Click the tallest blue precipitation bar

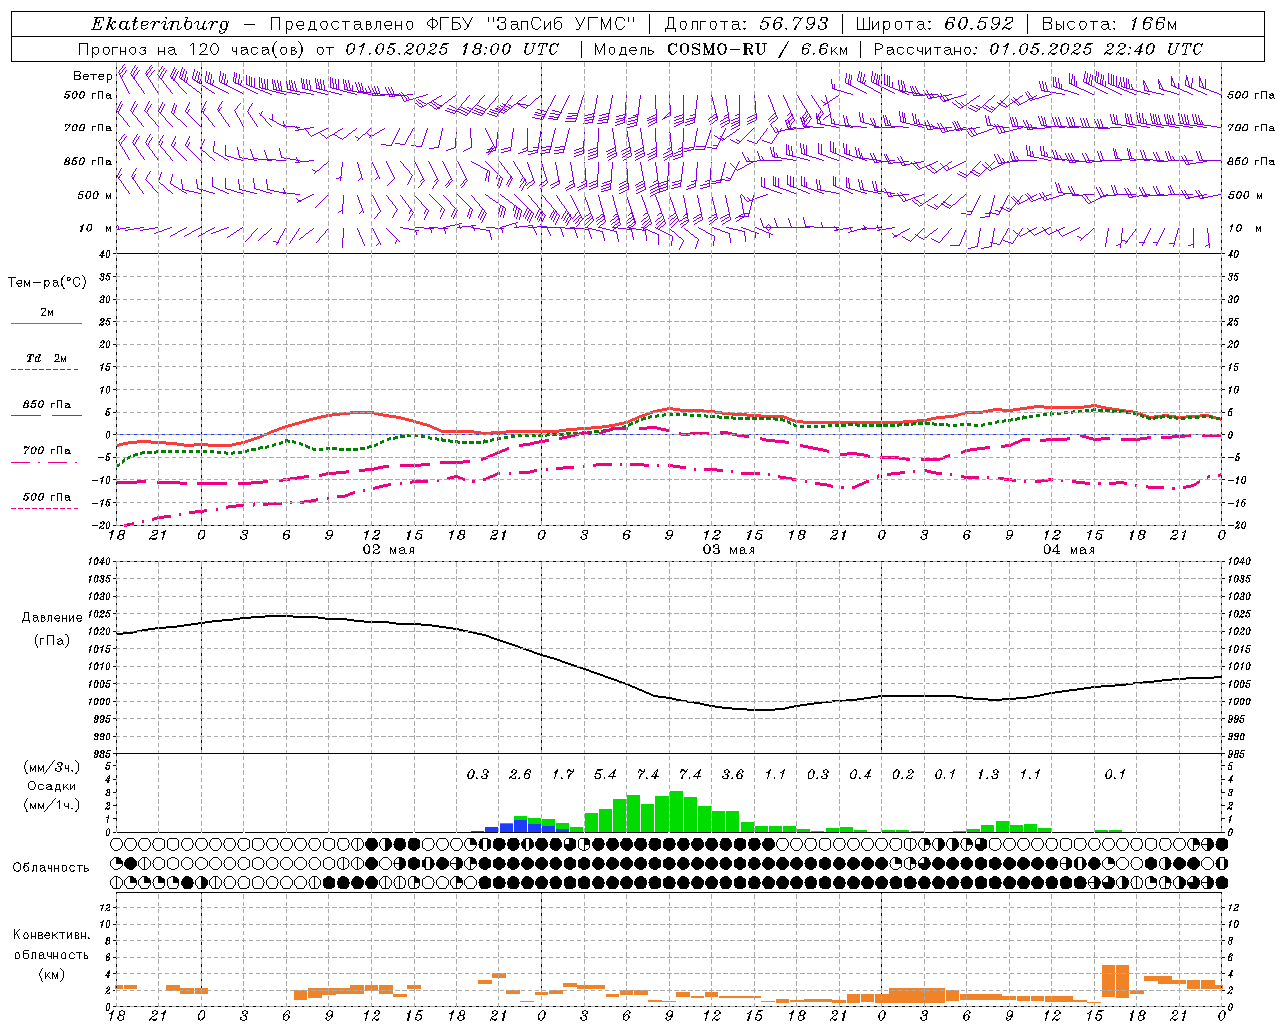pyautogui.click(x=520, y=825)
